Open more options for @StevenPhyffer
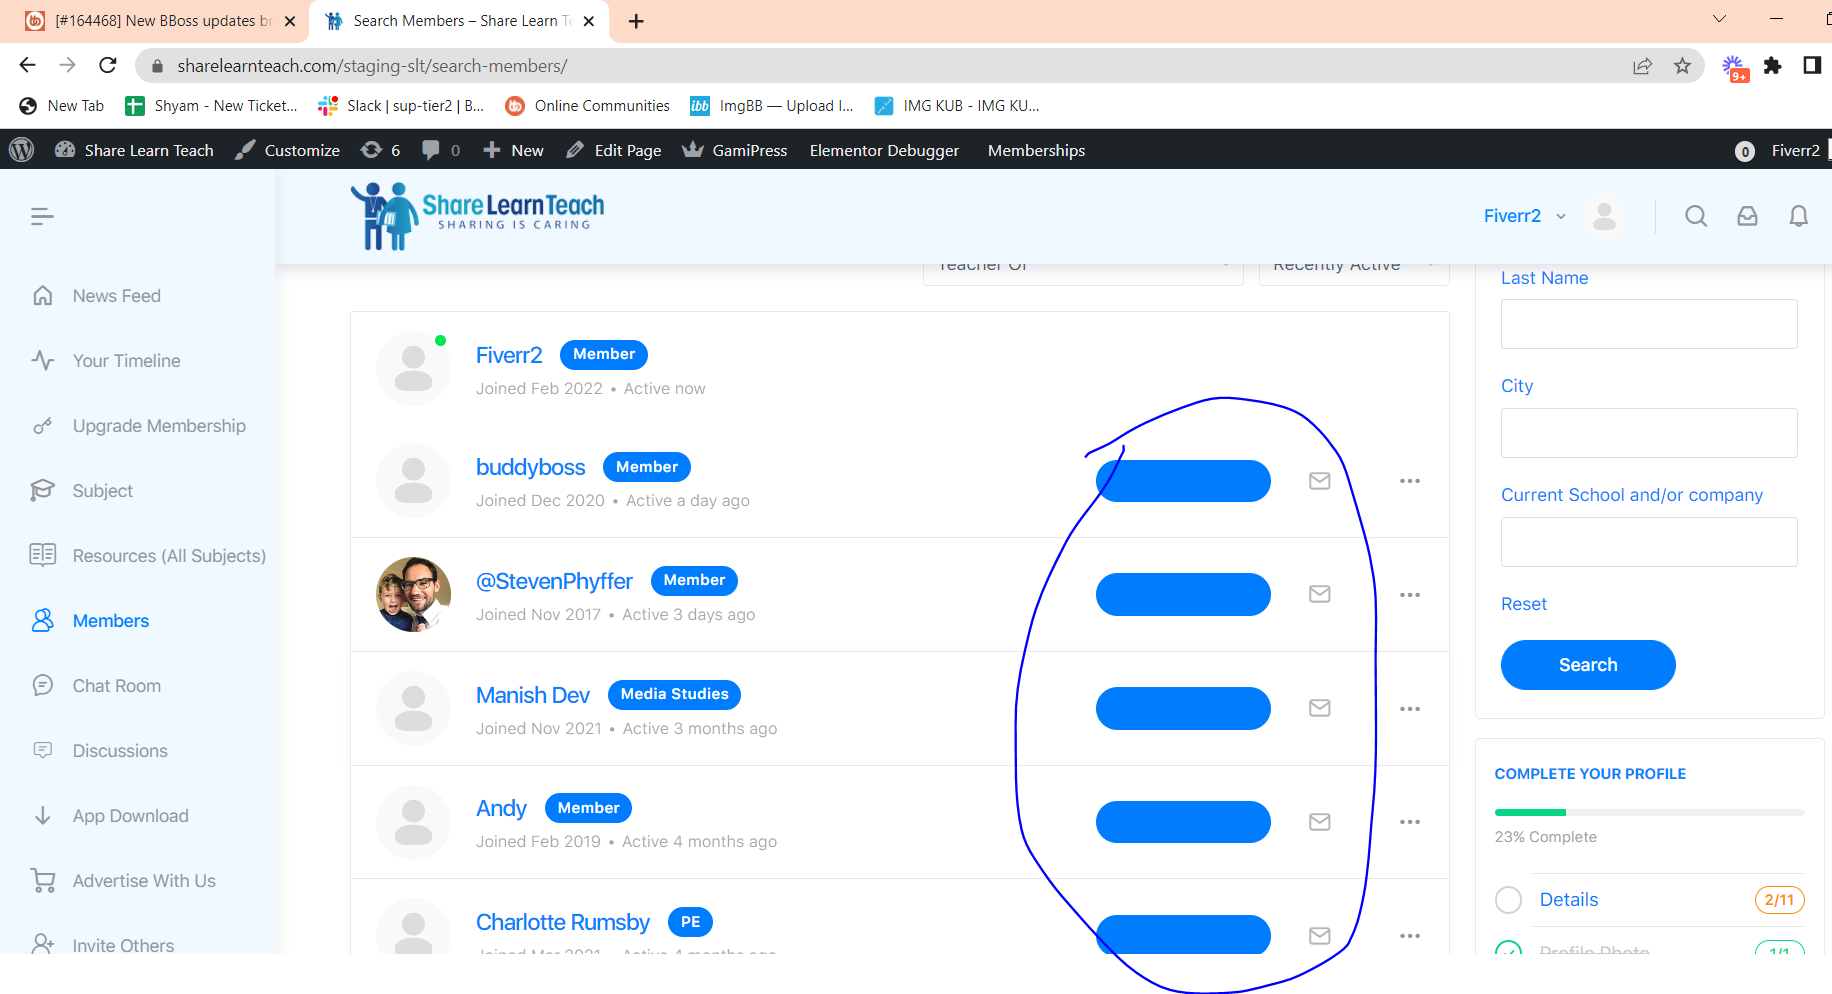 click(x=1410, y=595)
